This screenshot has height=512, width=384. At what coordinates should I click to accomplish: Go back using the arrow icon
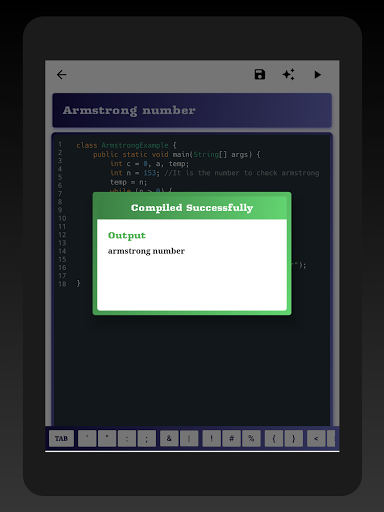62,75
